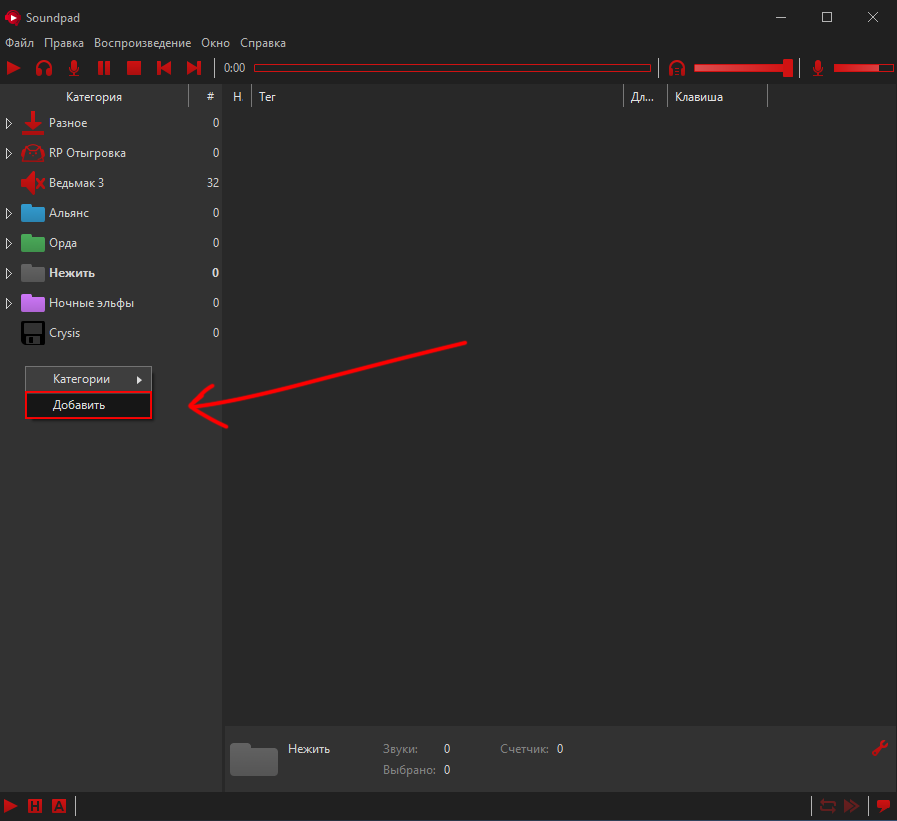The image size is (897, 821).
Task: Skip to next sound
Action: [194, 68]
